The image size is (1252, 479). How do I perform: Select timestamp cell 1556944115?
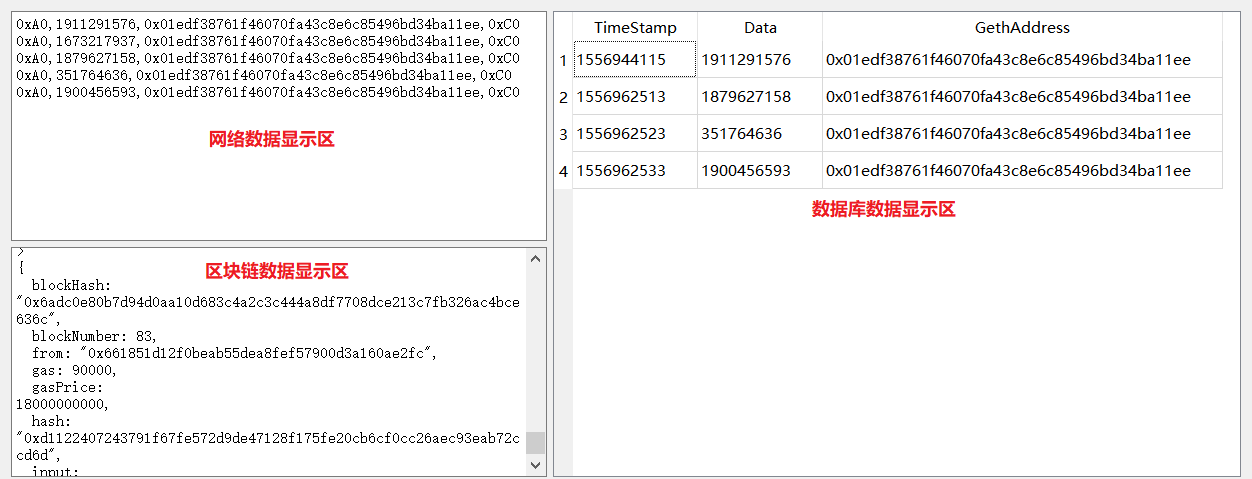click(x=635, y=60)
